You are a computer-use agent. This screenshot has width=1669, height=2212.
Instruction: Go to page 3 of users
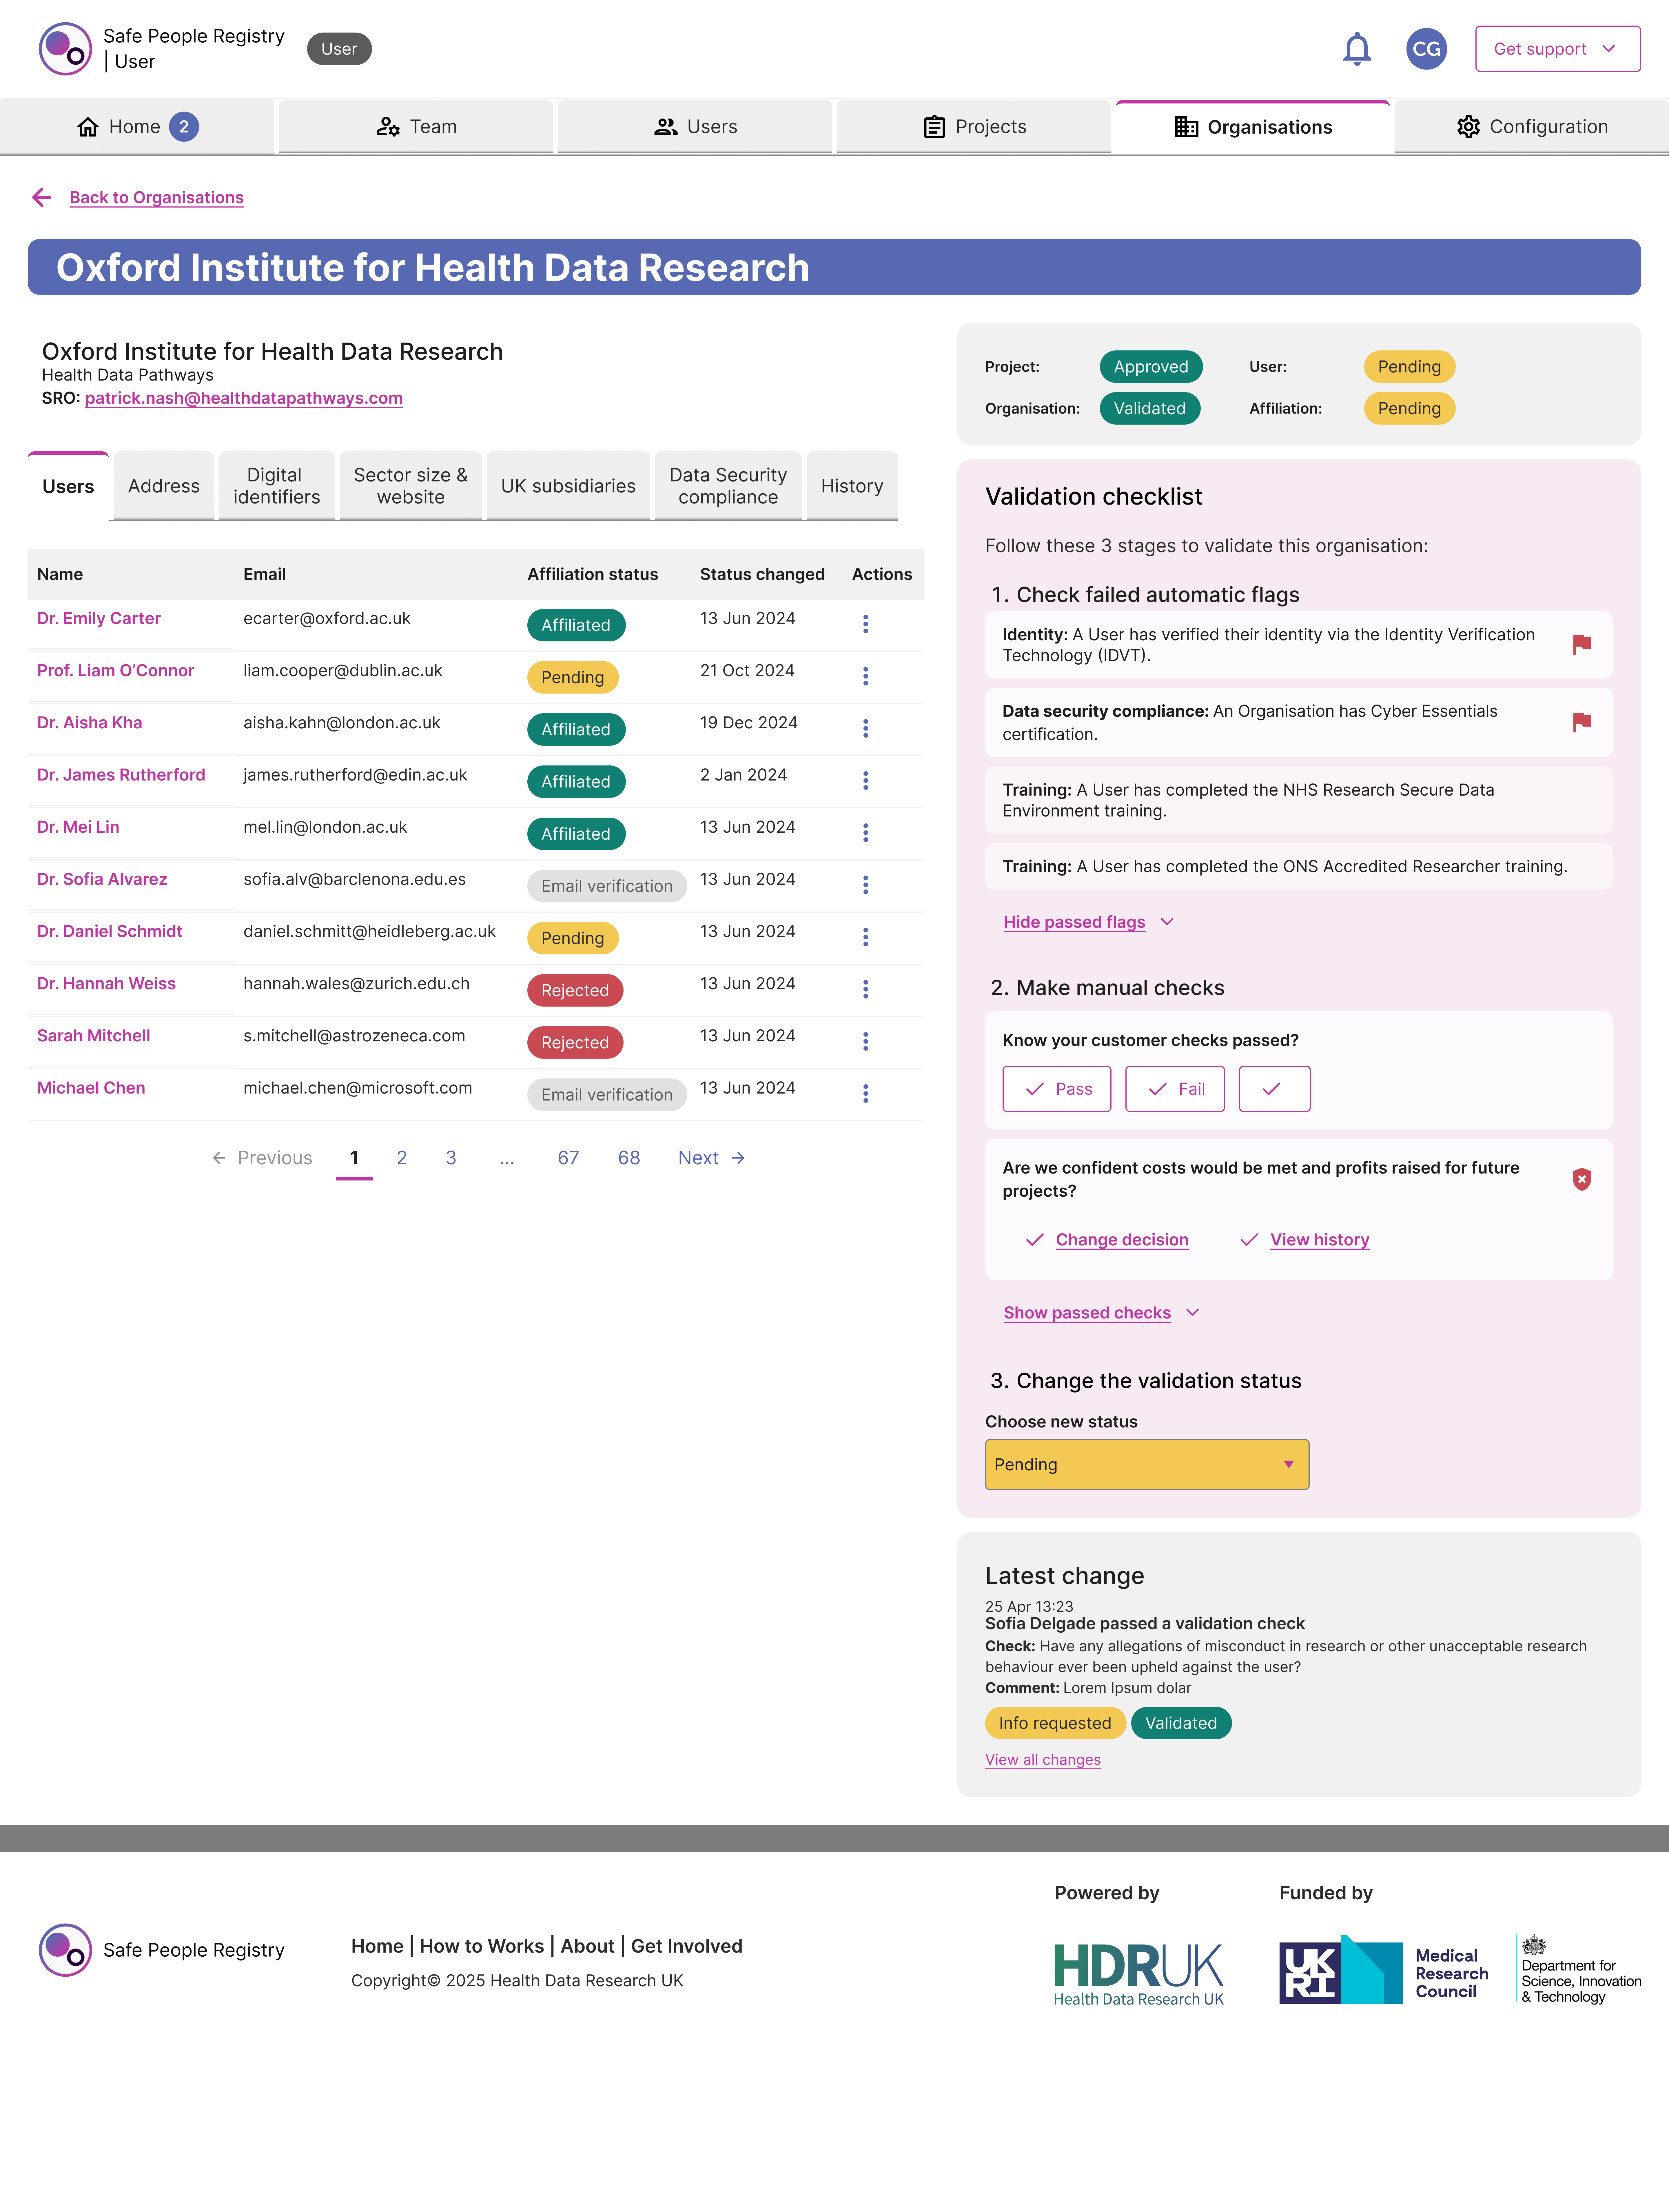(x=451, y=1158)
